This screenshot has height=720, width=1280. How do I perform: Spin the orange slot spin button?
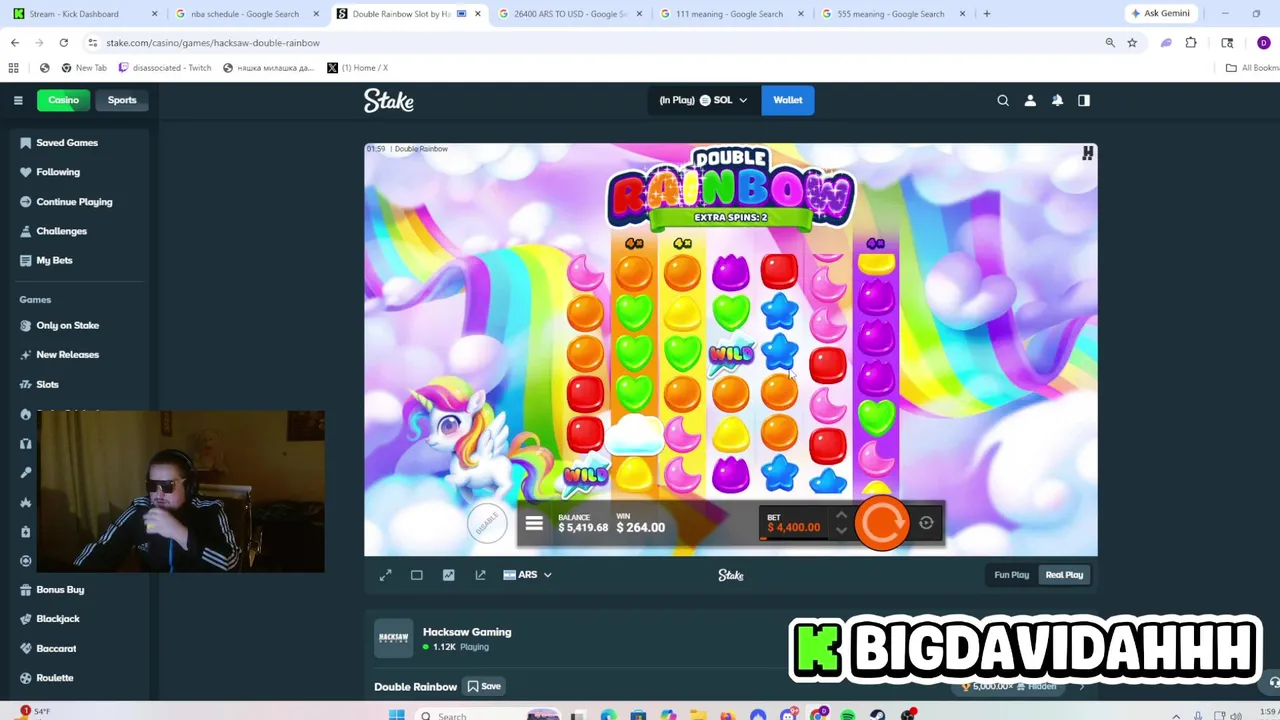click(x=882, y=523)
